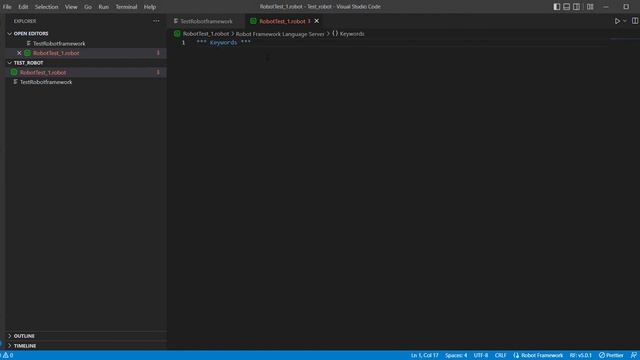Click Ln 1, Col 17 cursor position
This screenshot has width=640, height=360.
pyautogui.click(x=424, y=356)
